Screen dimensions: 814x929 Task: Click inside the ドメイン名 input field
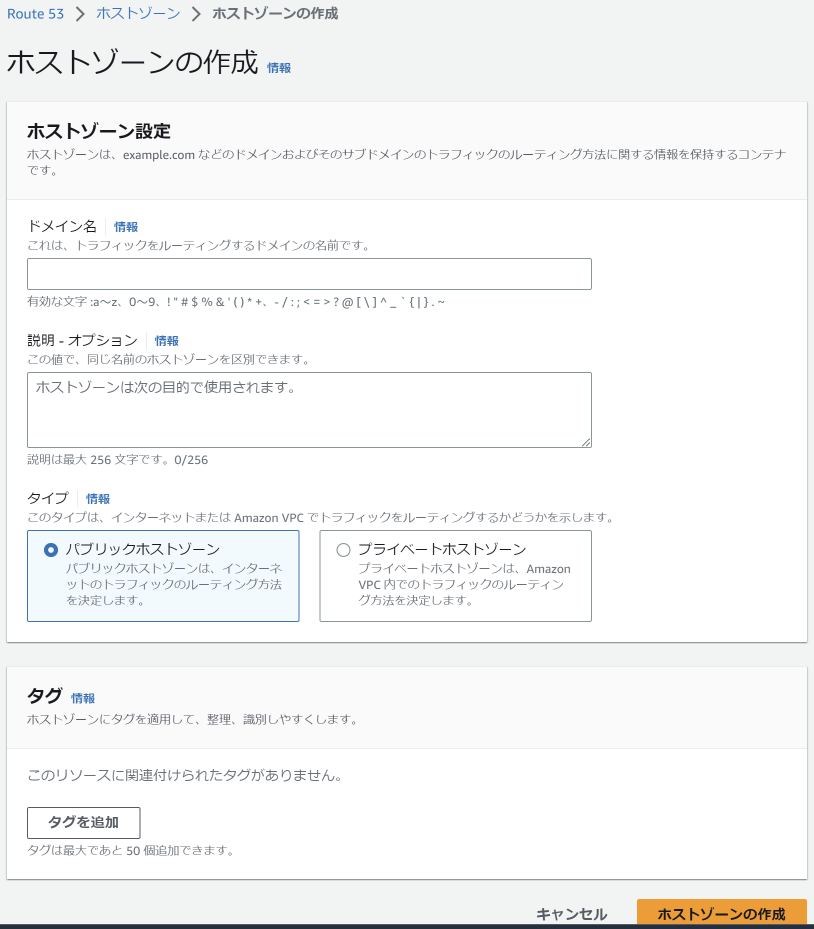(309, 274)
